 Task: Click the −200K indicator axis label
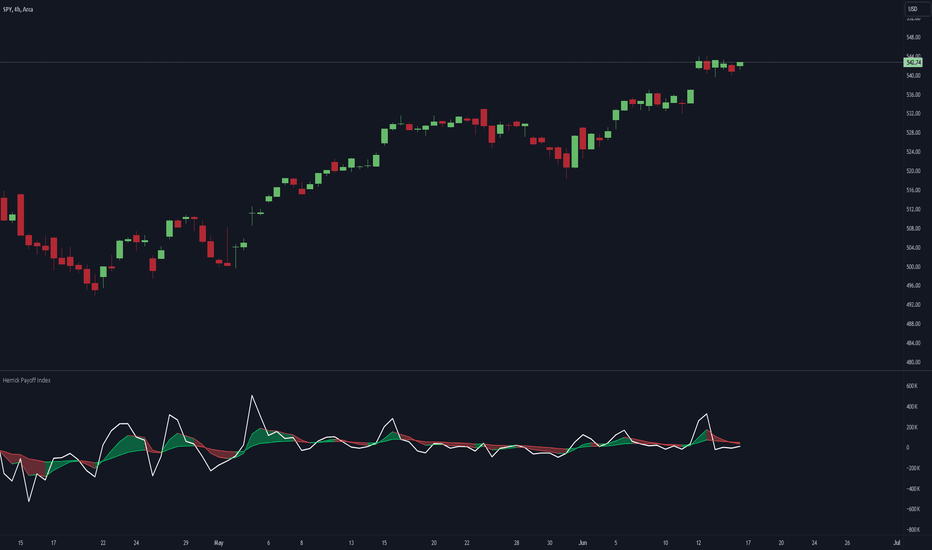[912, 468]
